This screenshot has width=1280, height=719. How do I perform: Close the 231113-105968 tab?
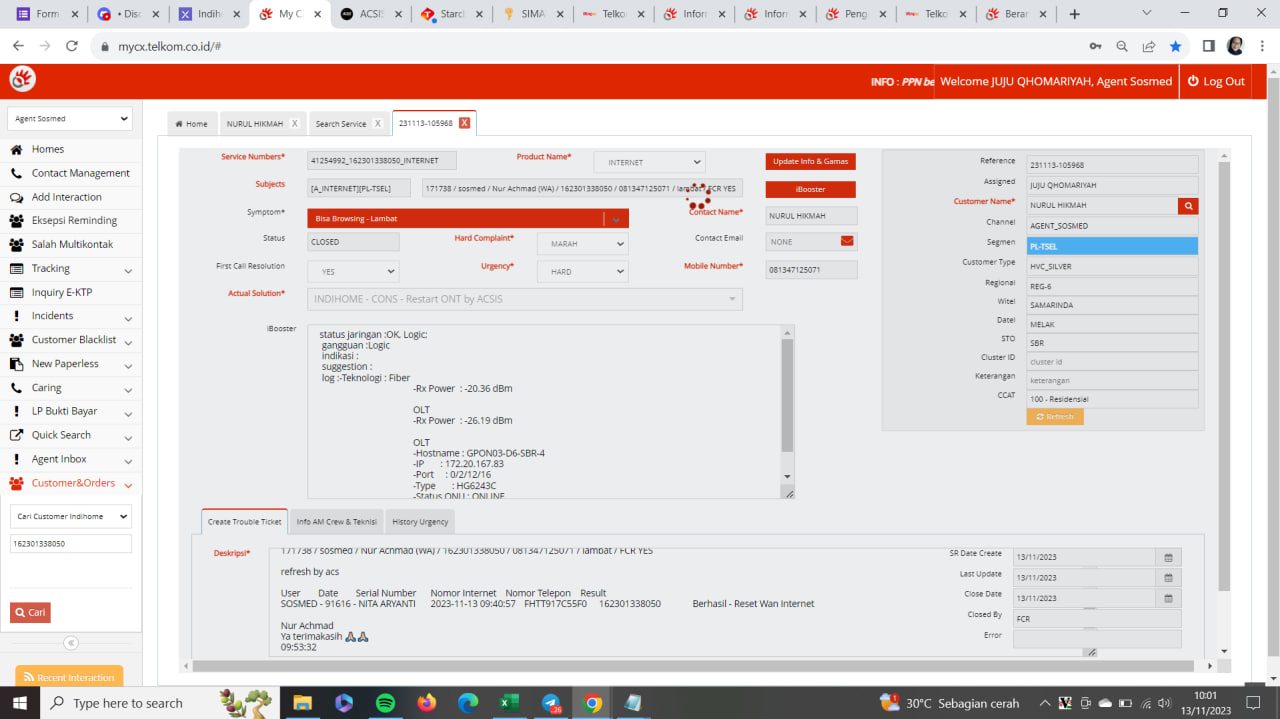pyautogui.click(x=464, y=123)
